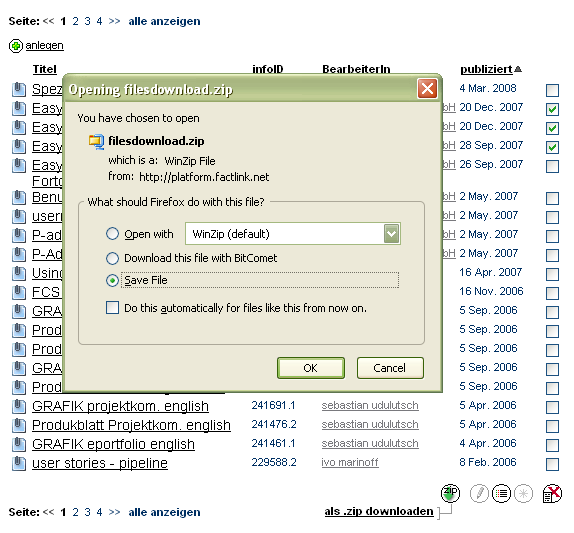Uncheck the 28 Sep. 2007 row checkbox
Screen dimensions: 574x533
(x=552, y=147)
